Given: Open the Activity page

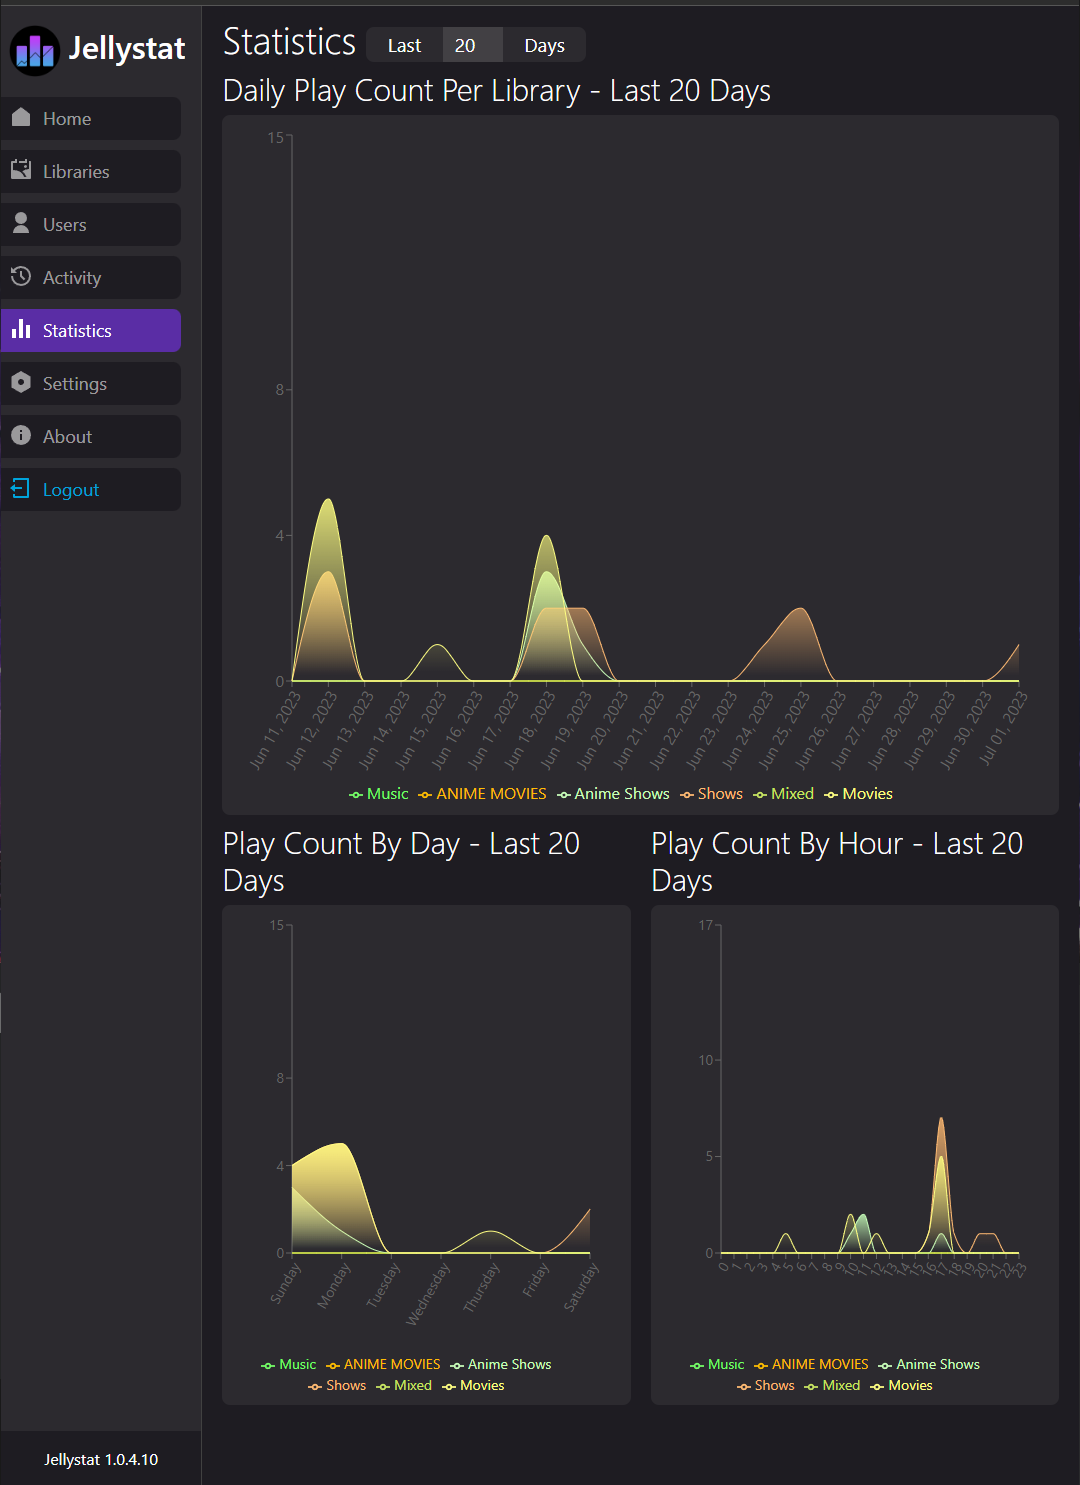Looking at the screenshot, I should tap(91, 277).
